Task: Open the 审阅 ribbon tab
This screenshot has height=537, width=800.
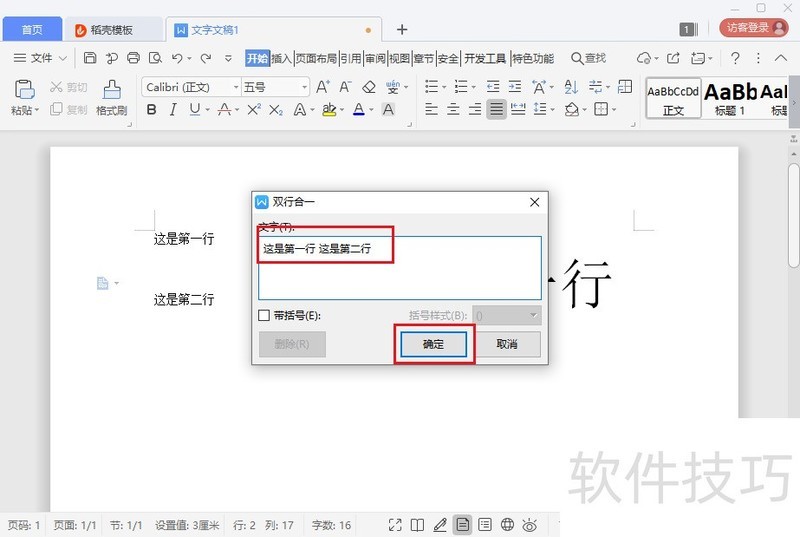Action: tap(375, 58)
